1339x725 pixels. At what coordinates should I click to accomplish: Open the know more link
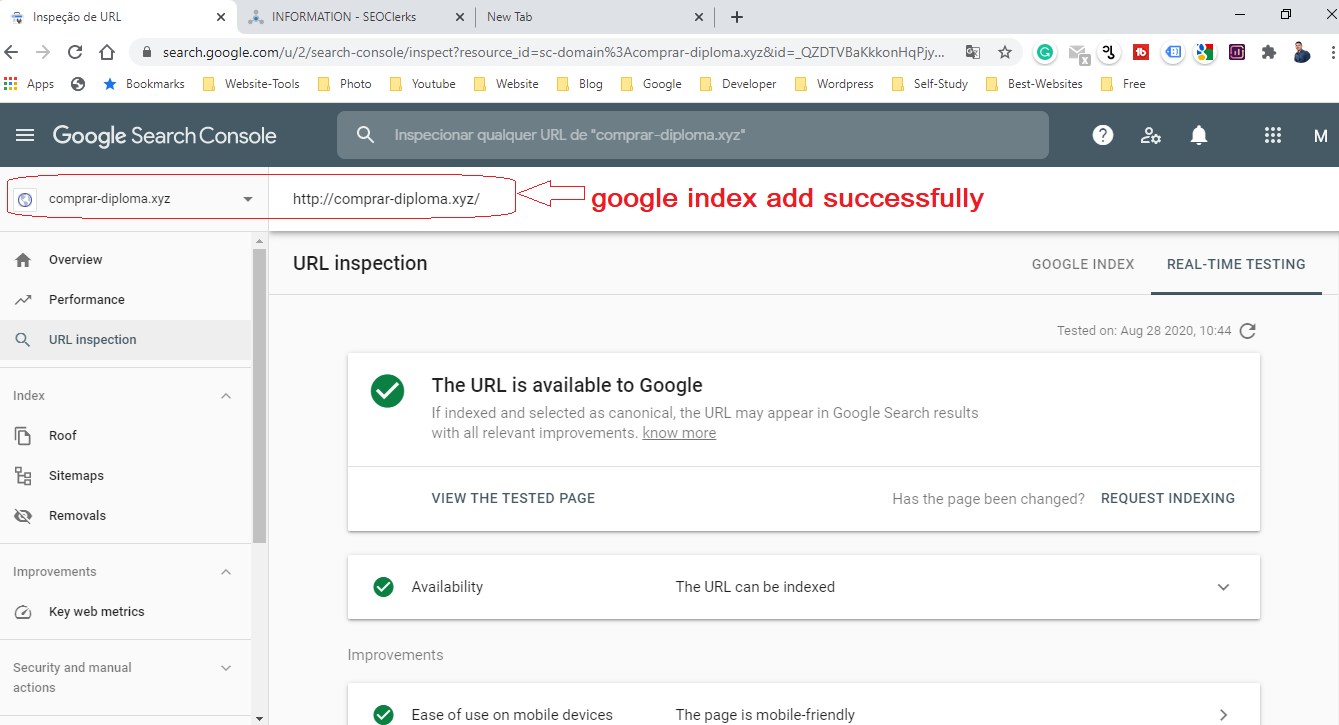click(679, 432)
